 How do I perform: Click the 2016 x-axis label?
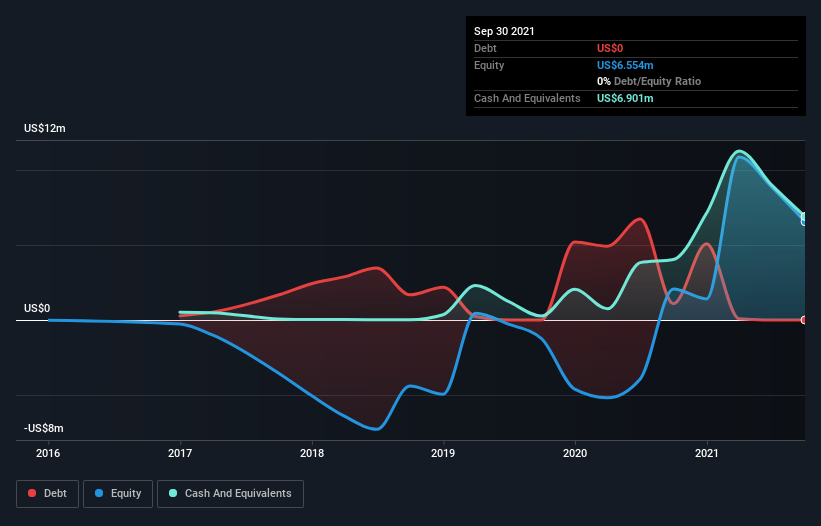(48, 453)
